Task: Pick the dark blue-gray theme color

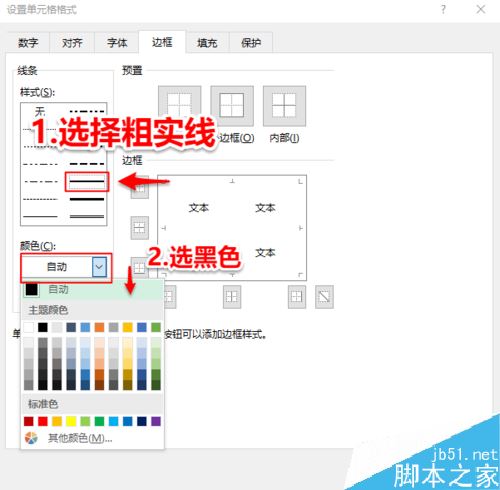Action: tap(71, 327)
